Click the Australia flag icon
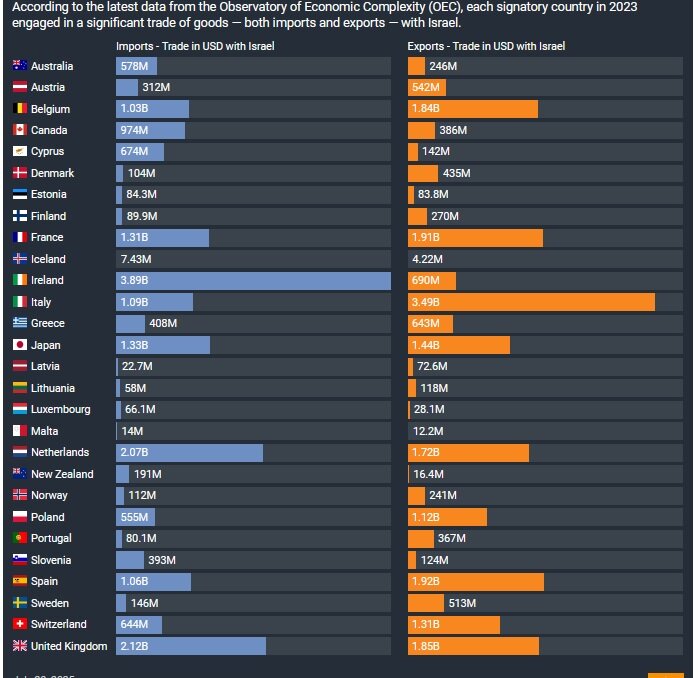Image resolution: width=698 pixels, height=678 pixels. click(20, 66)
